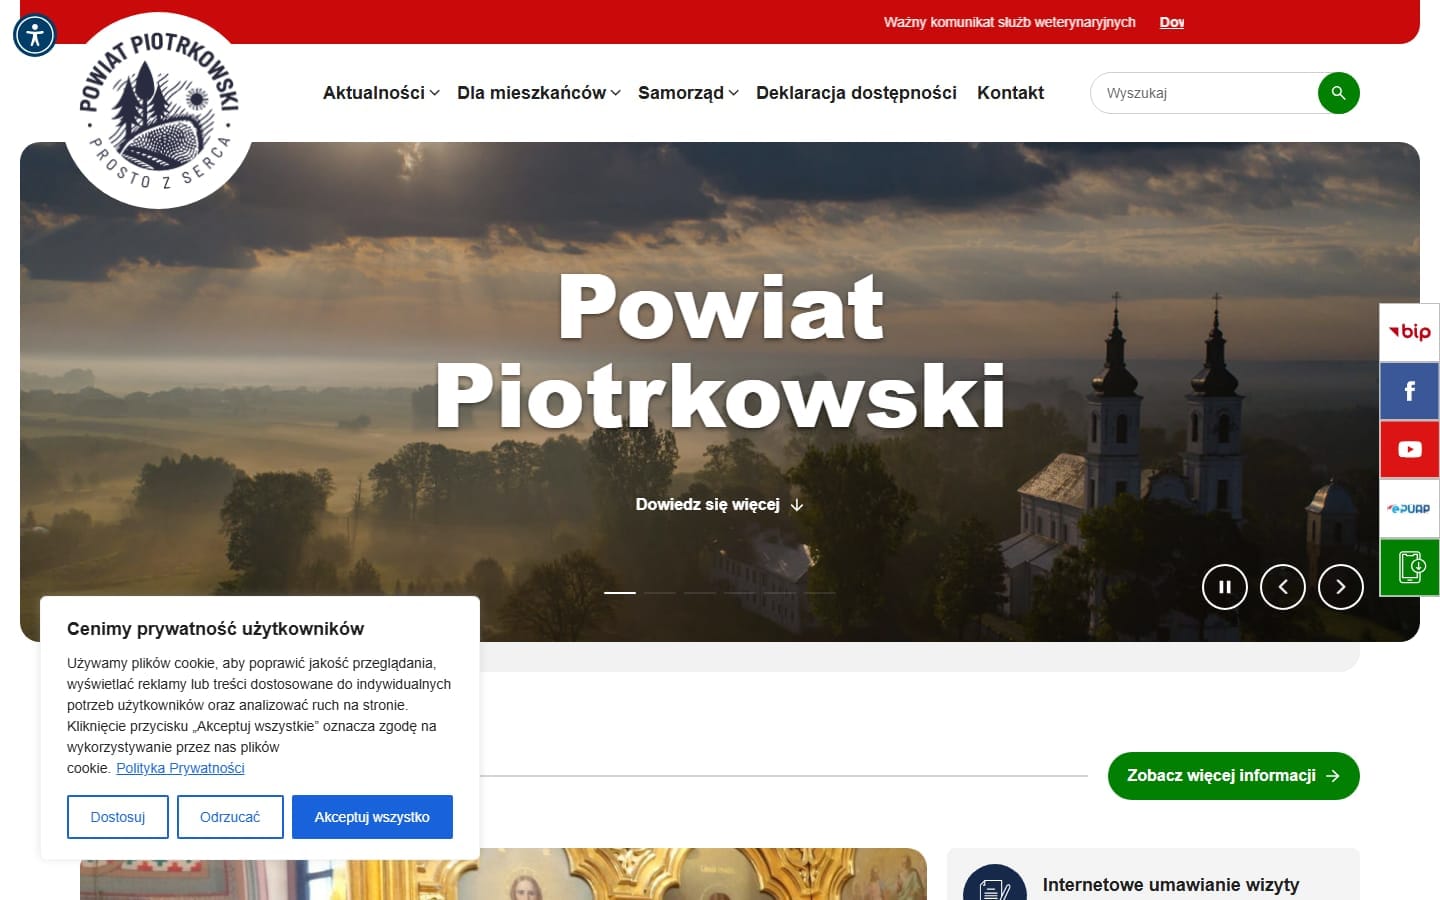The height and width of the screenshot is (900, 1440).
Task: Select the second slide indicator dash
Action: pyautogui.click(x=660, y=593)
